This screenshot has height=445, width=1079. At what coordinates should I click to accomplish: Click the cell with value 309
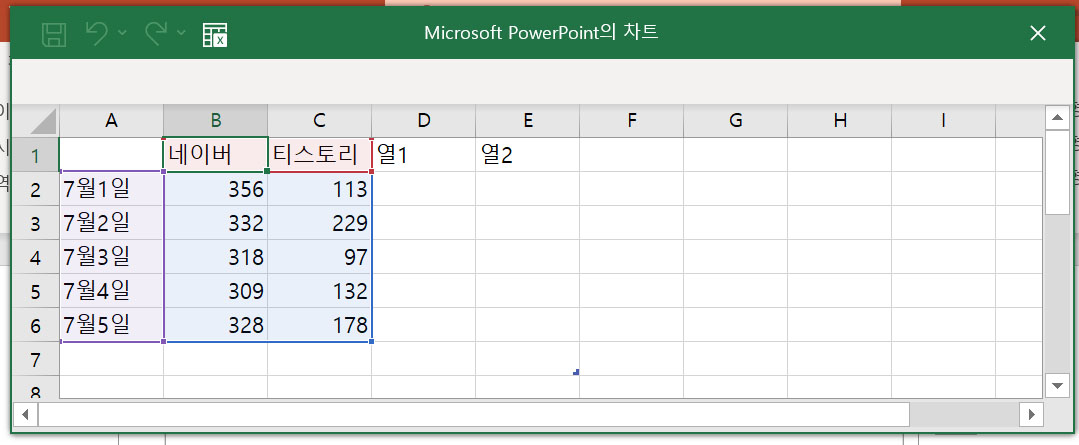point(215,291)
